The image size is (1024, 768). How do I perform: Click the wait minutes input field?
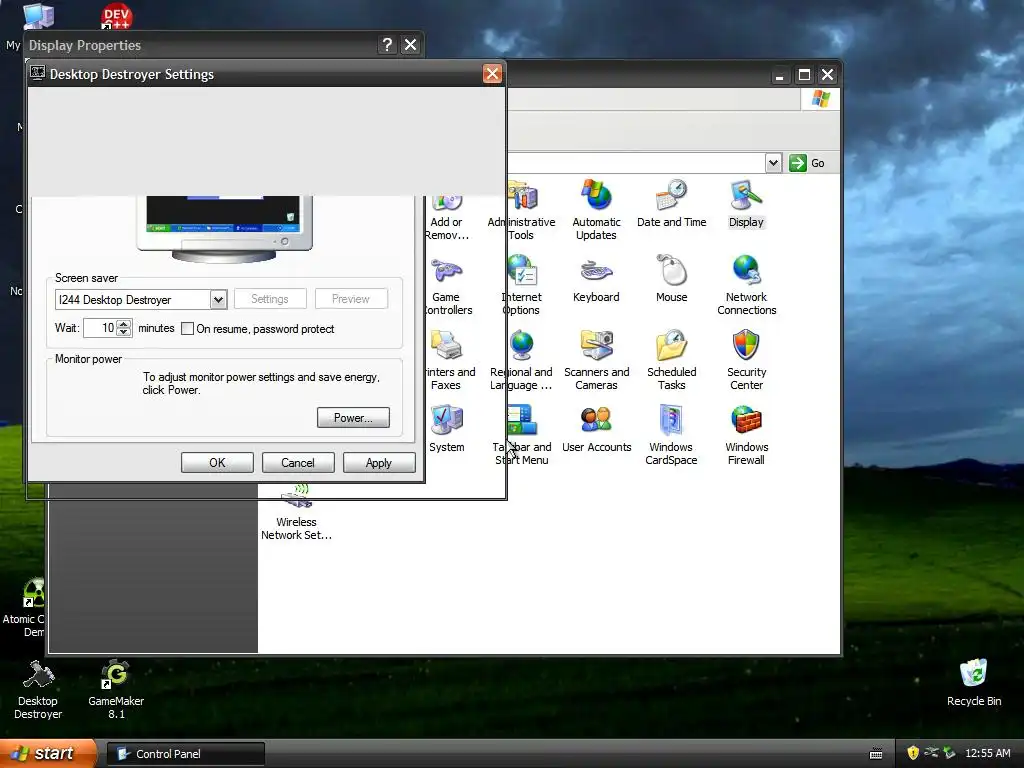[100, 328]
